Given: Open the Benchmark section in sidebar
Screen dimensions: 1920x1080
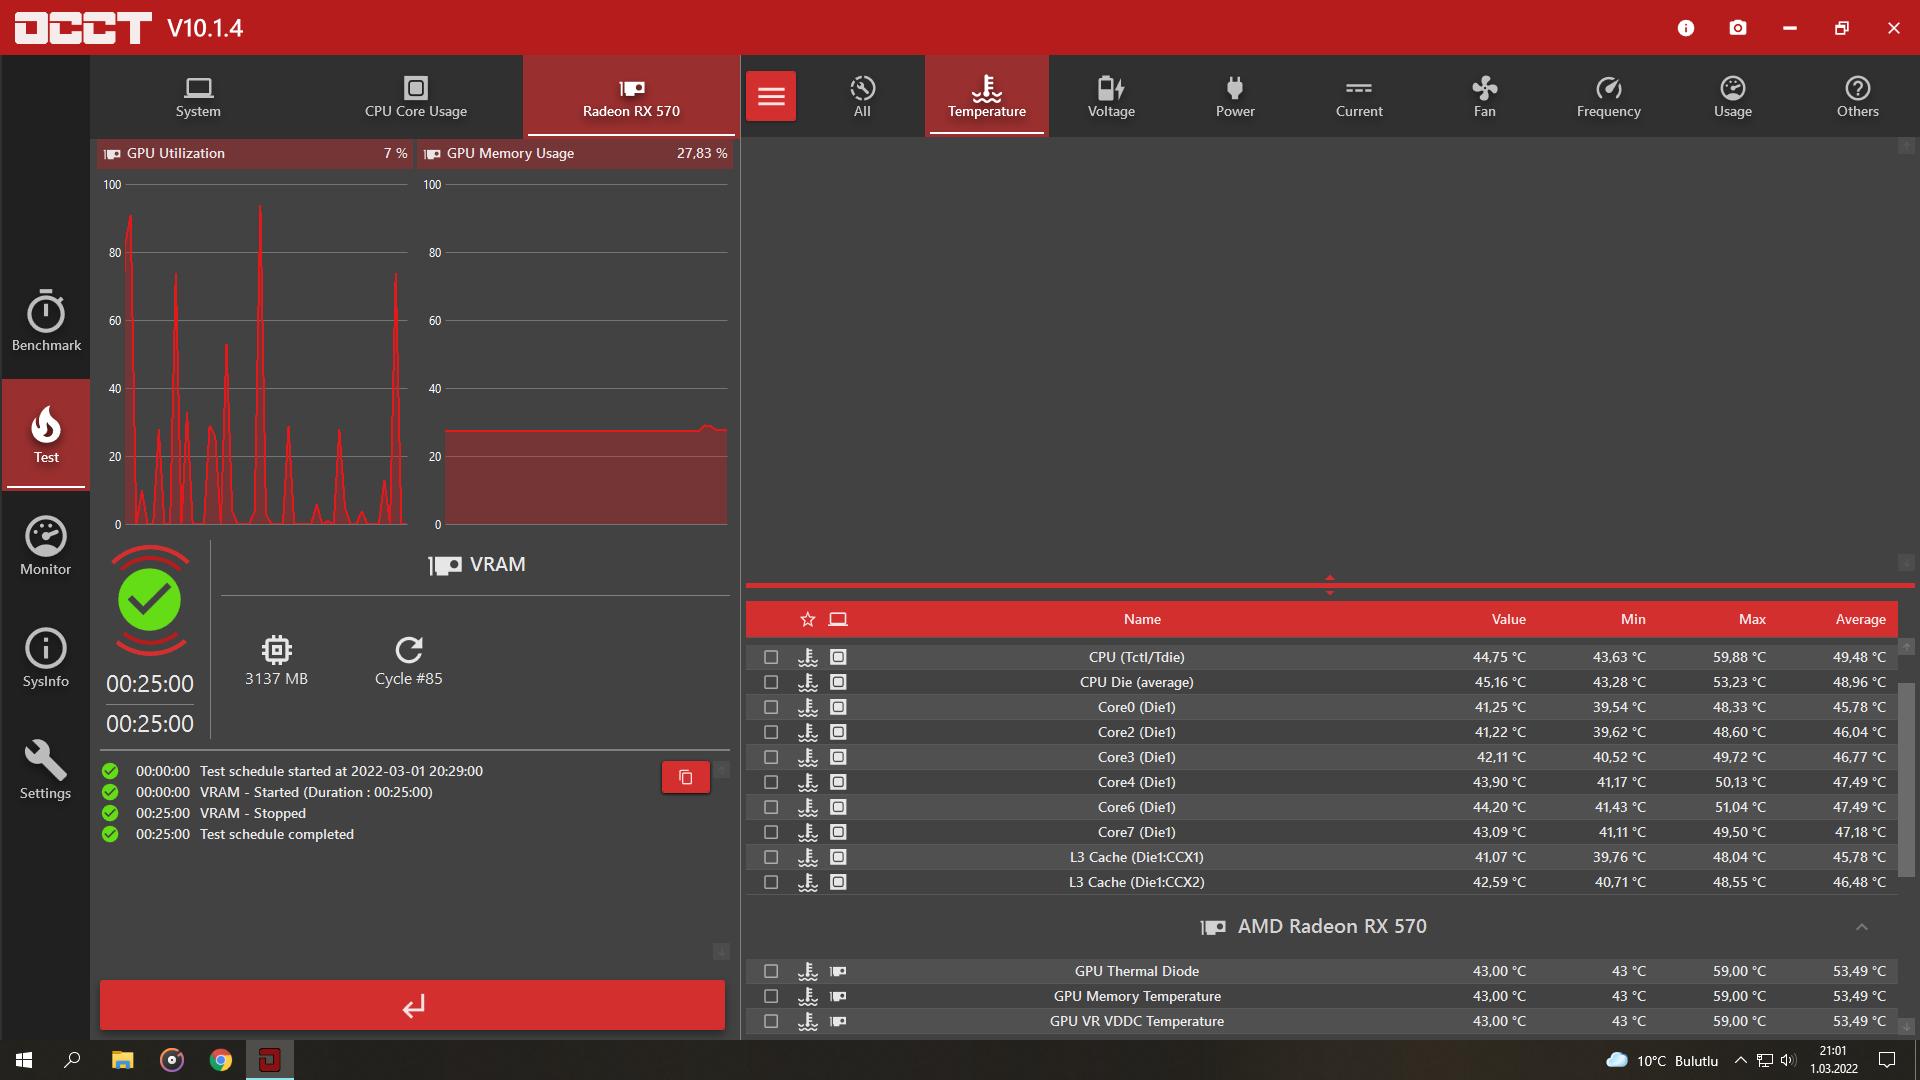Looking at the screenshot, I should (46, 322).
